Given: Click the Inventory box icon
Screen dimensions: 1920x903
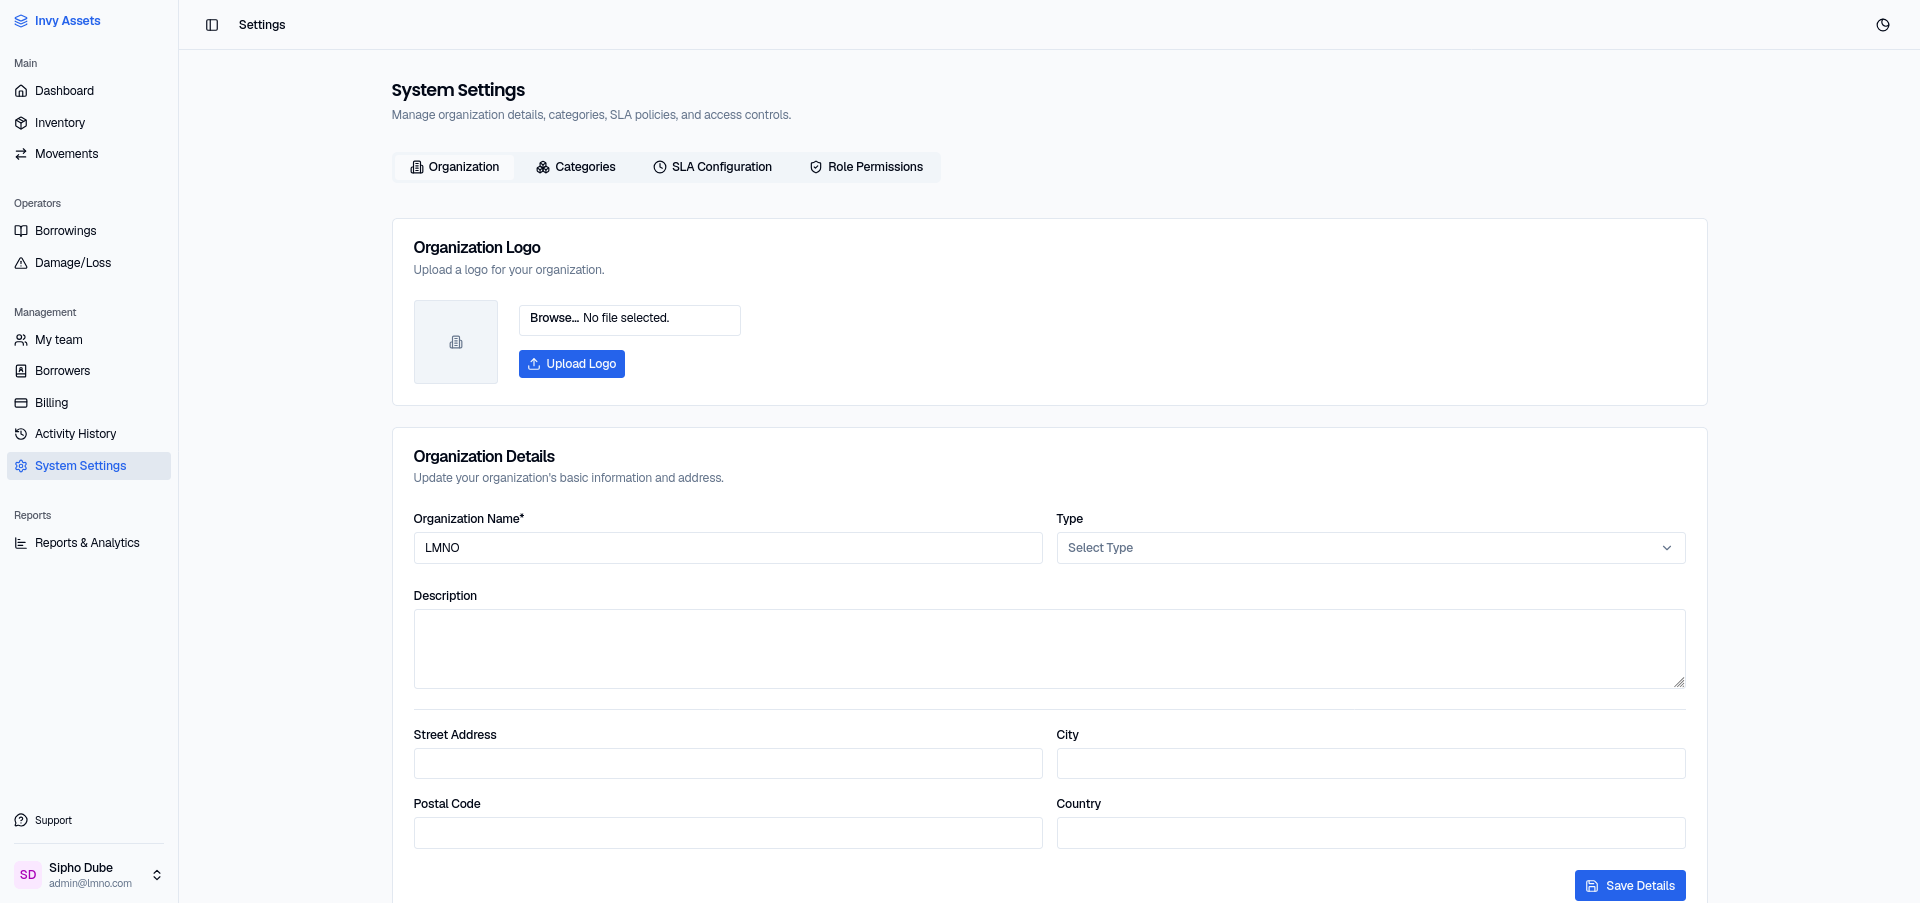Looking at the screenshot, I should point(21,123).
